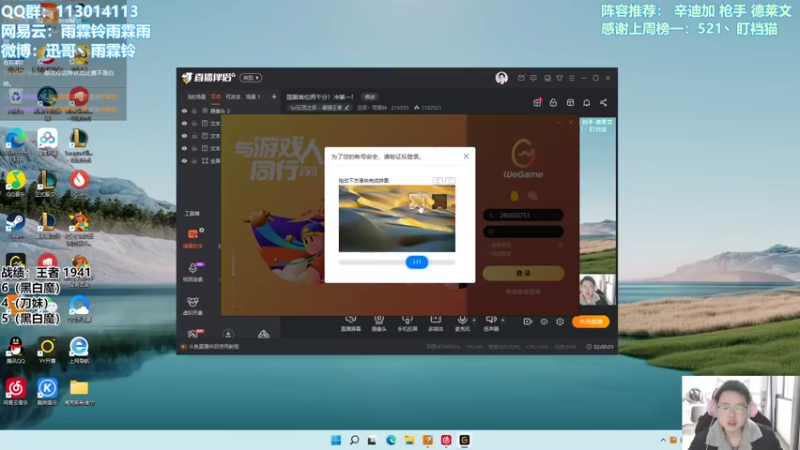Click the download icon in tools bar
The height and width of the screenshot is (450, 800).
pyautogui.click(x=228, y=334)
